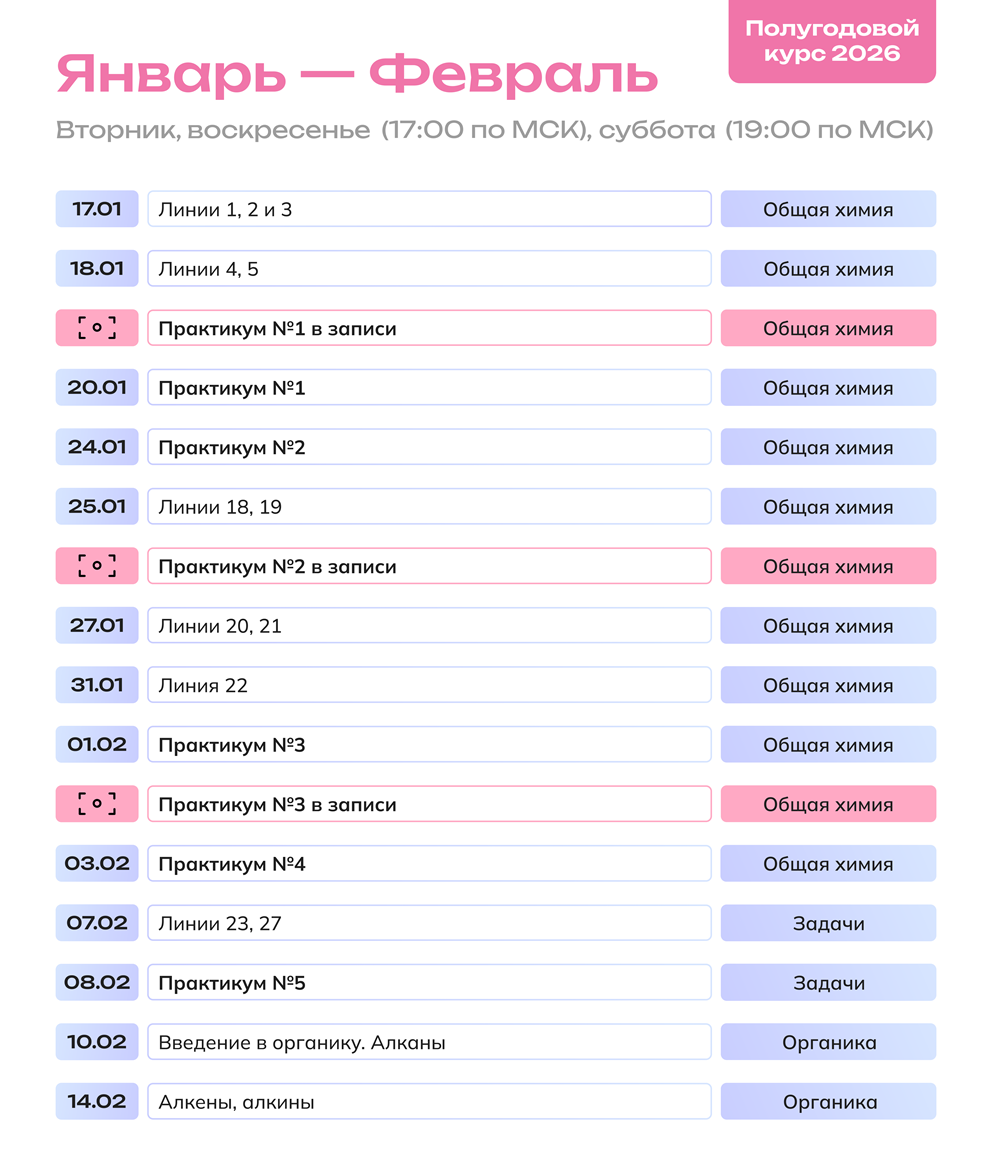
Task: Click the 17.01 date label
Action: pos(97,209)
